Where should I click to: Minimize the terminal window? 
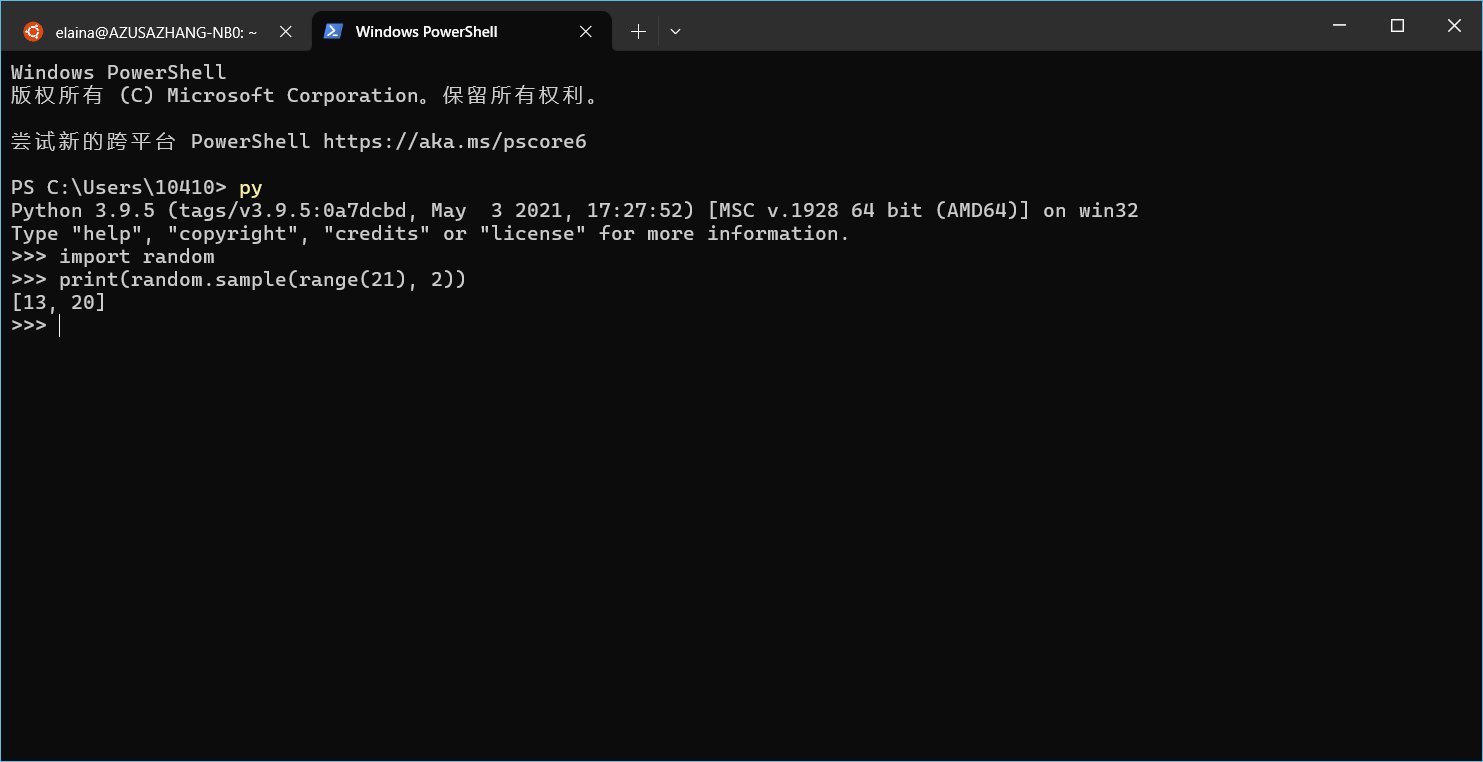1340,25
